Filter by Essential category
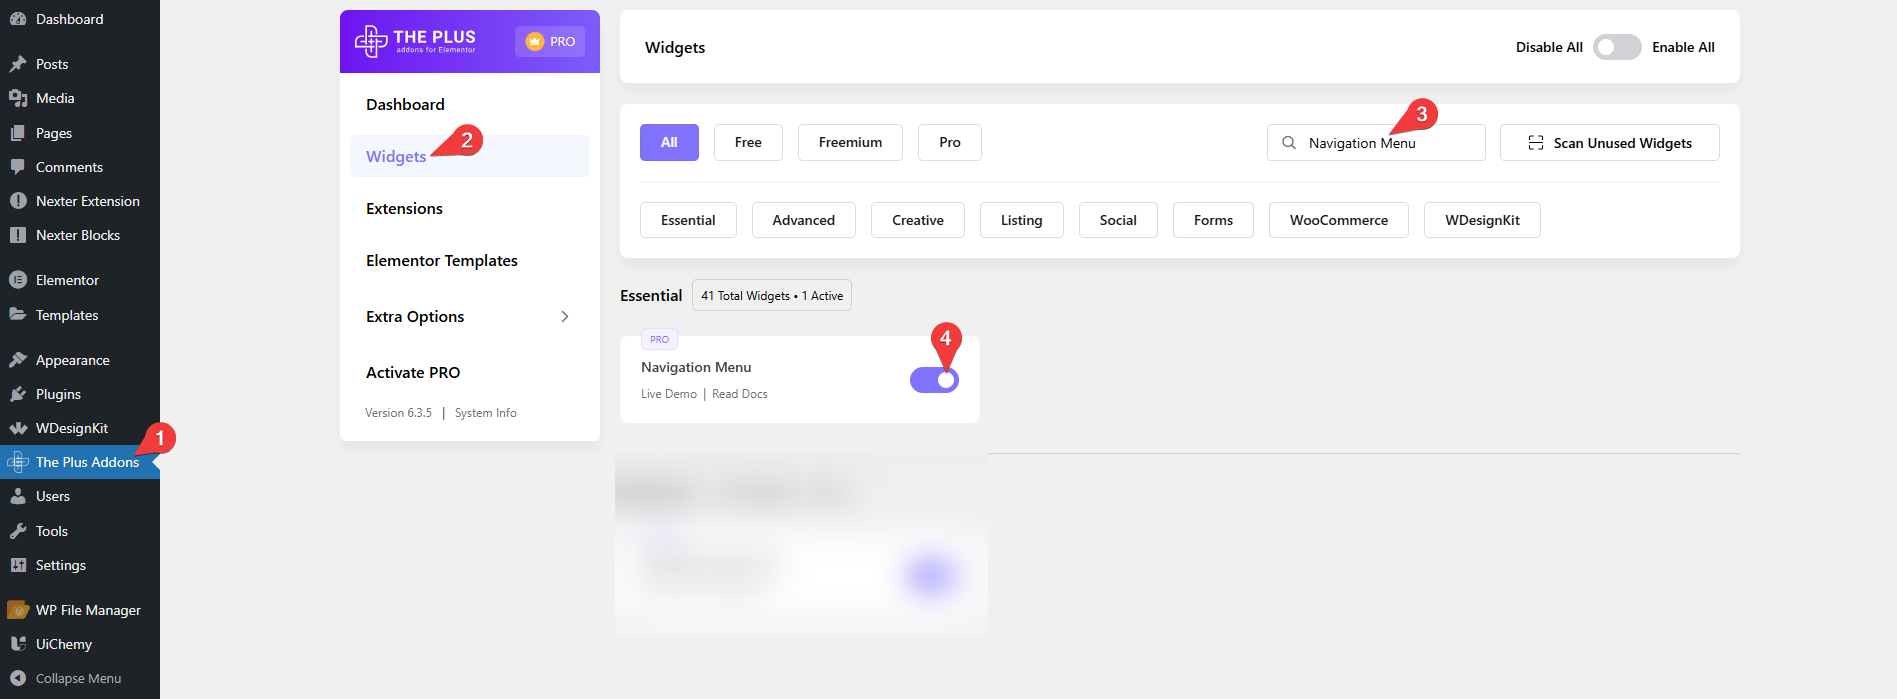 pyautogui.click(x=688, y=220)
